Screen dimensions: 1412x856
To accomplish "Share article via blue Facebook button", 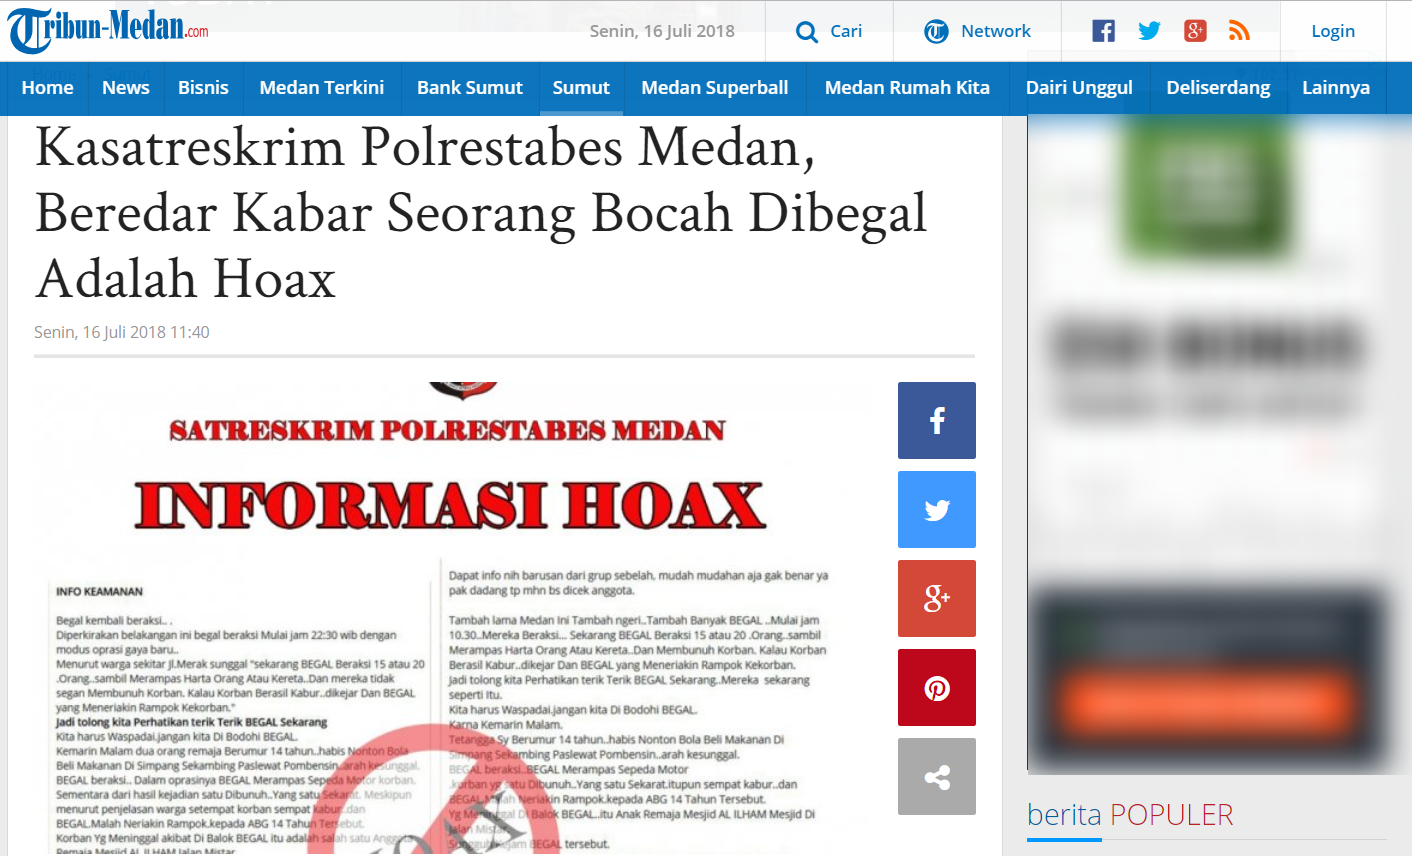I will coord(936,420).
